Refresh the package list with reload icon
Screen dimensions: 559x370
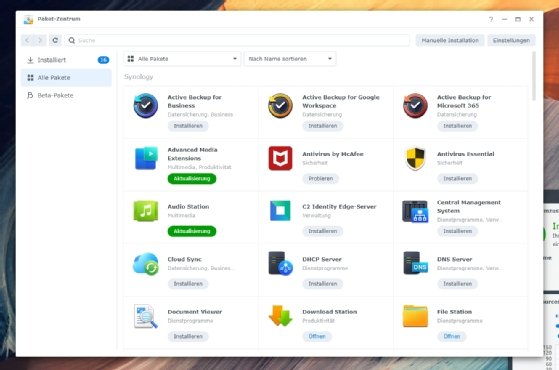[55, 40]
